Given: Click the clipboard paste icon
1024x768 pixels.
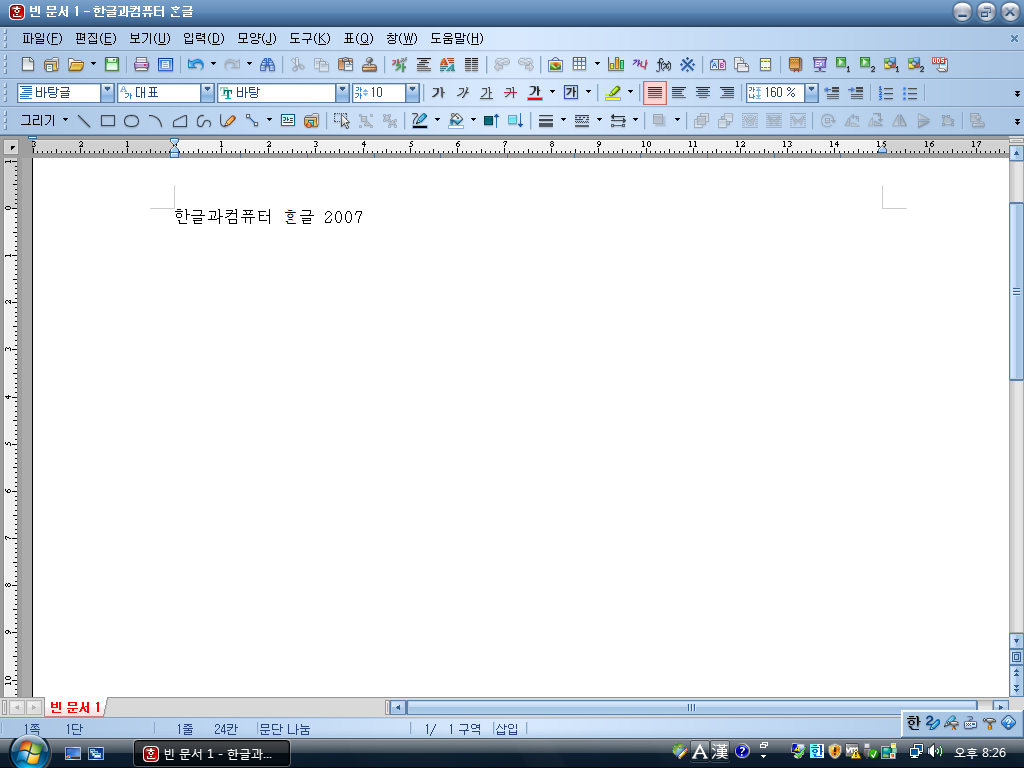Looking at the screenshot, I should (x=345, y=64).
